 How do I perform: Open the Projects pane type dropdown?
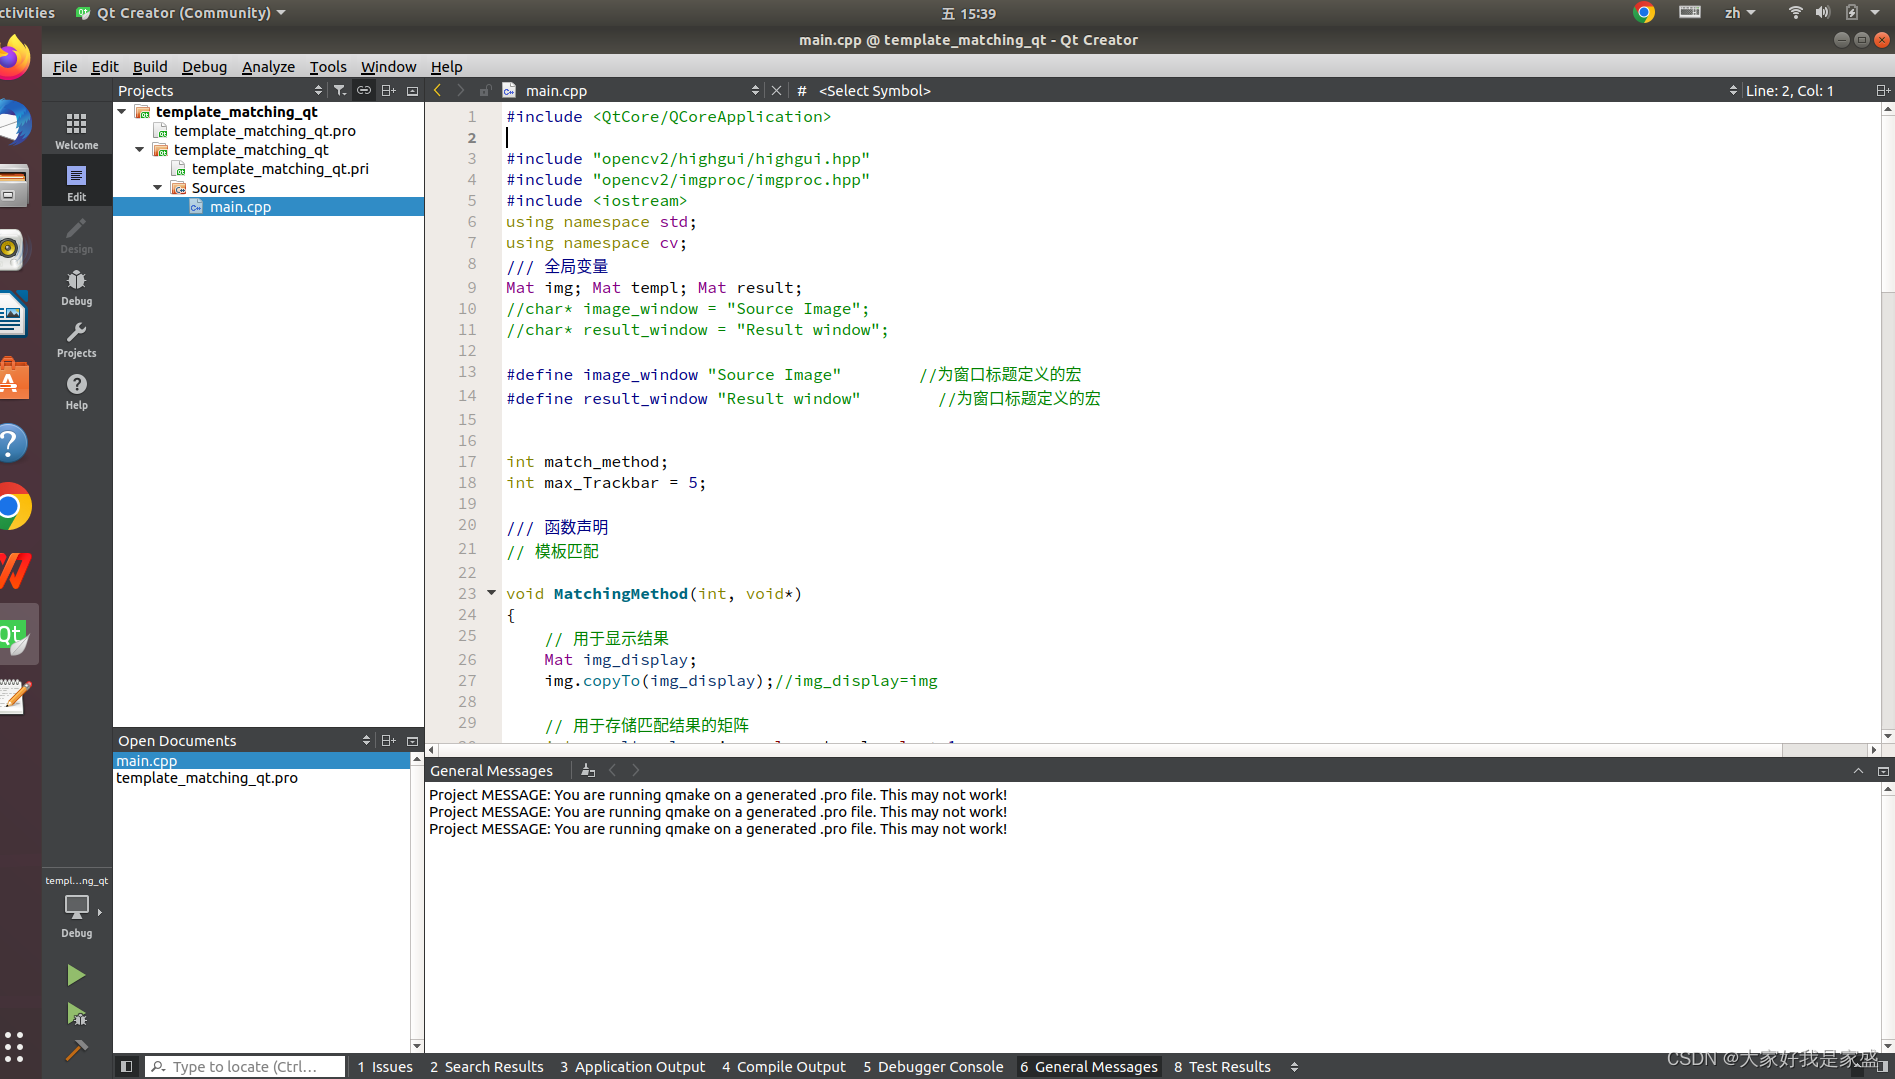pos(319,90)
